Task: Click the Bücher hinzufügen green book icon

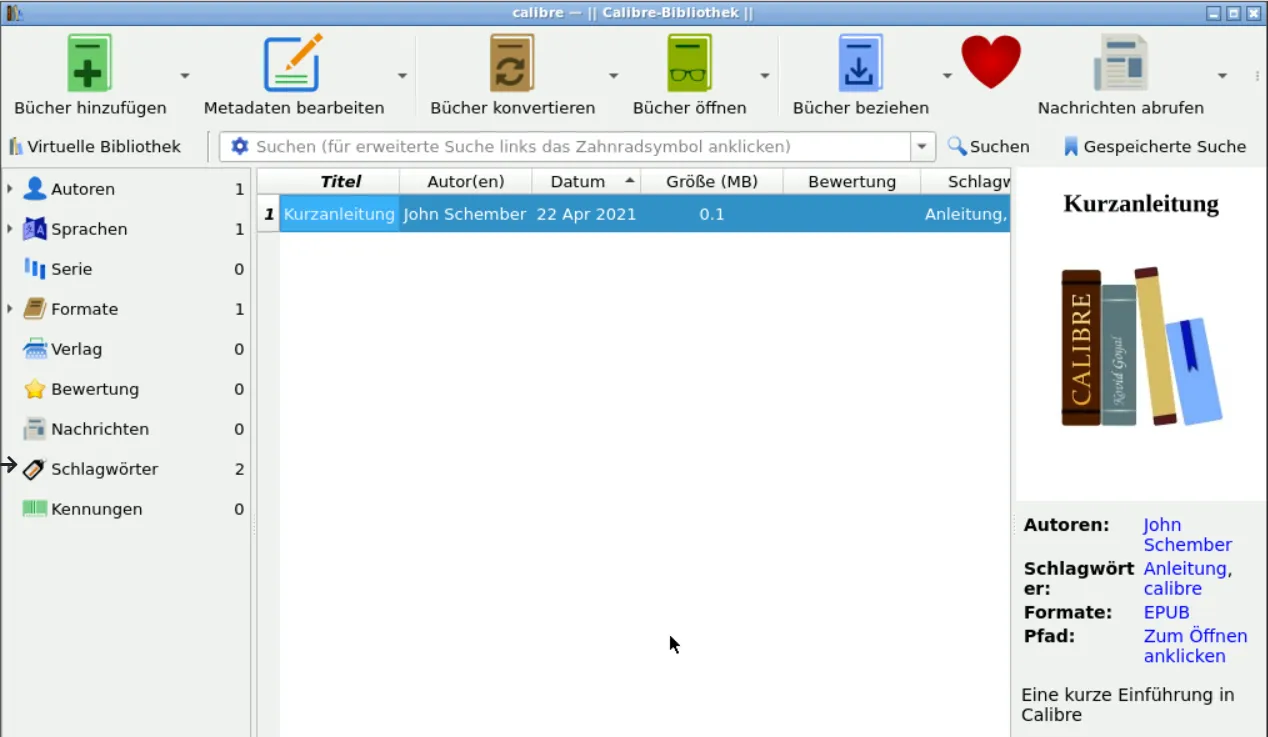Action: (89, 63)
